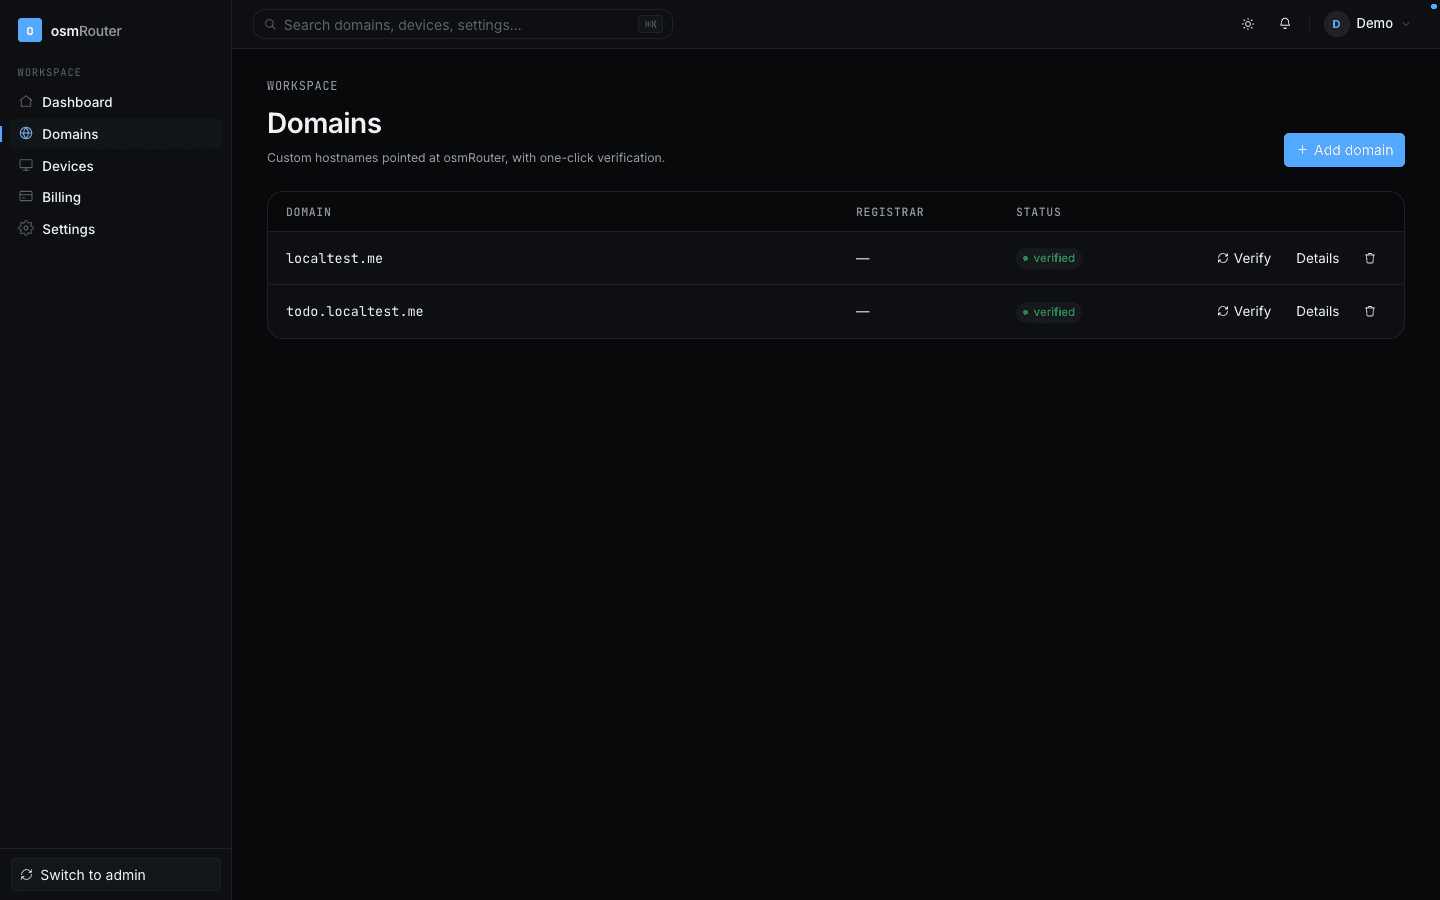Open Details for localtest.me
The width and height of the screenshot is (1440, 900).
pyautogui.click(x=1317, y=258)
